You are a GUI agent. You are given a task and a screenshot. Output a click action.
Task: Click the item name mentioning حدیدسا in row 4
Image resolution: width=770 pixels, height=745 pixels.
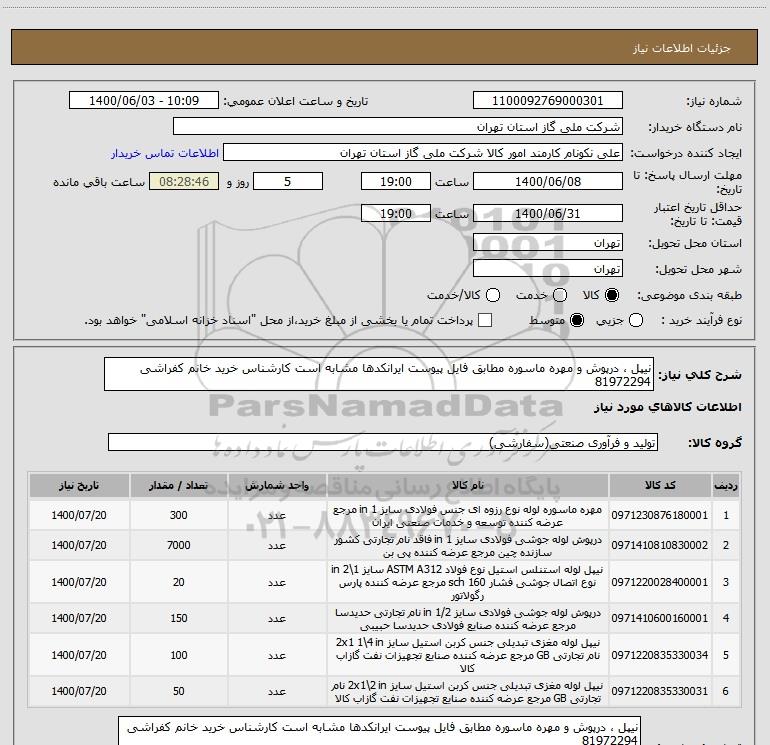pos(468,619)
